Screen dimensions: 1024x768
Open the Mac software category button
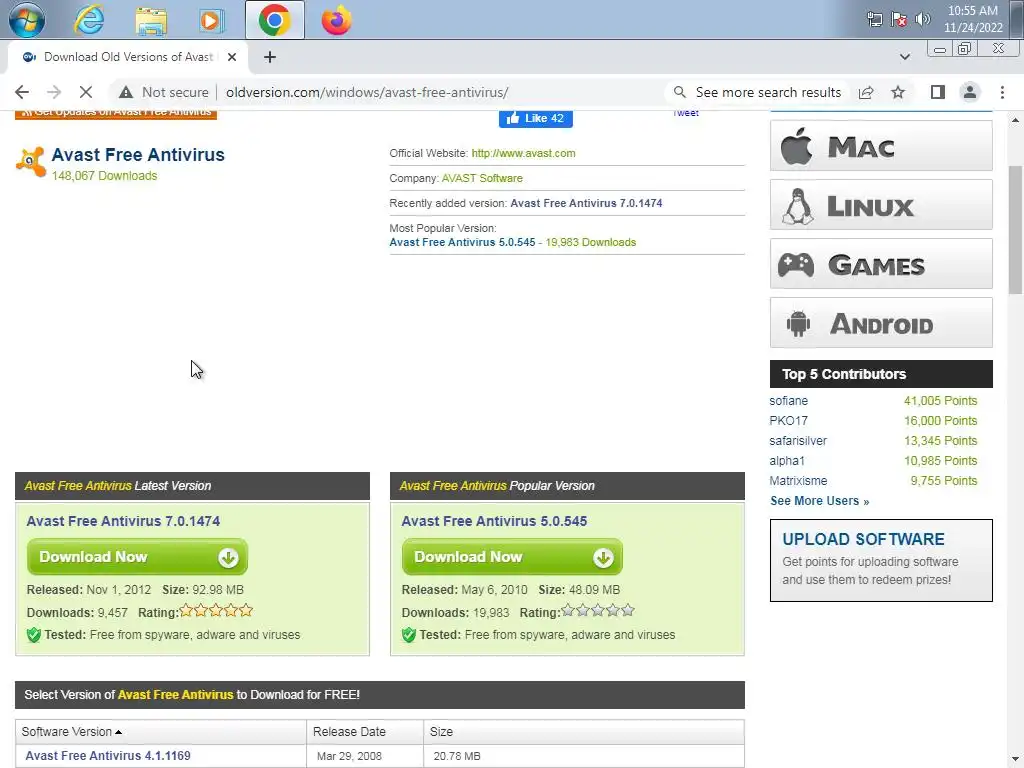click(881, 146)
